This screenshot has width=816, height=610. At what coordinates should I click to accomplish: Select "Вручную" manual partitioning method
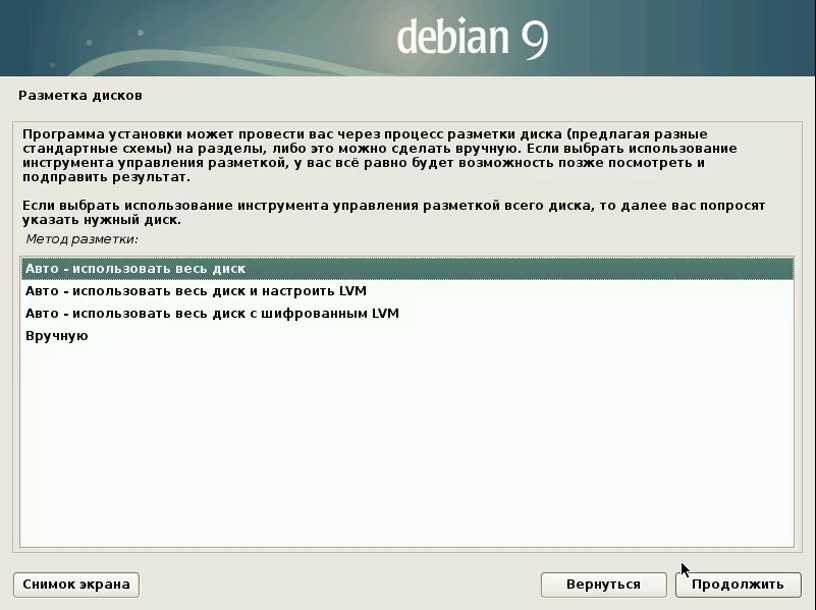pos(57,336)
